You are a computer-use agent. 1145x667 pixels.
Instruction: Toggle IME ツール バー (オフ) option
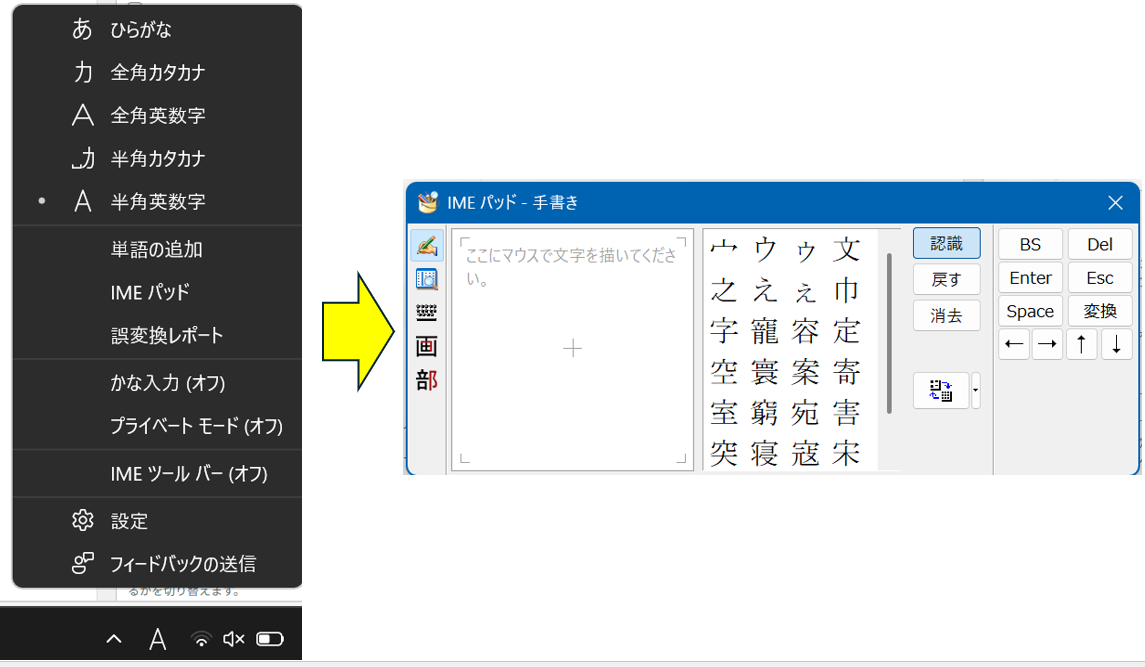tap(188, 474)
